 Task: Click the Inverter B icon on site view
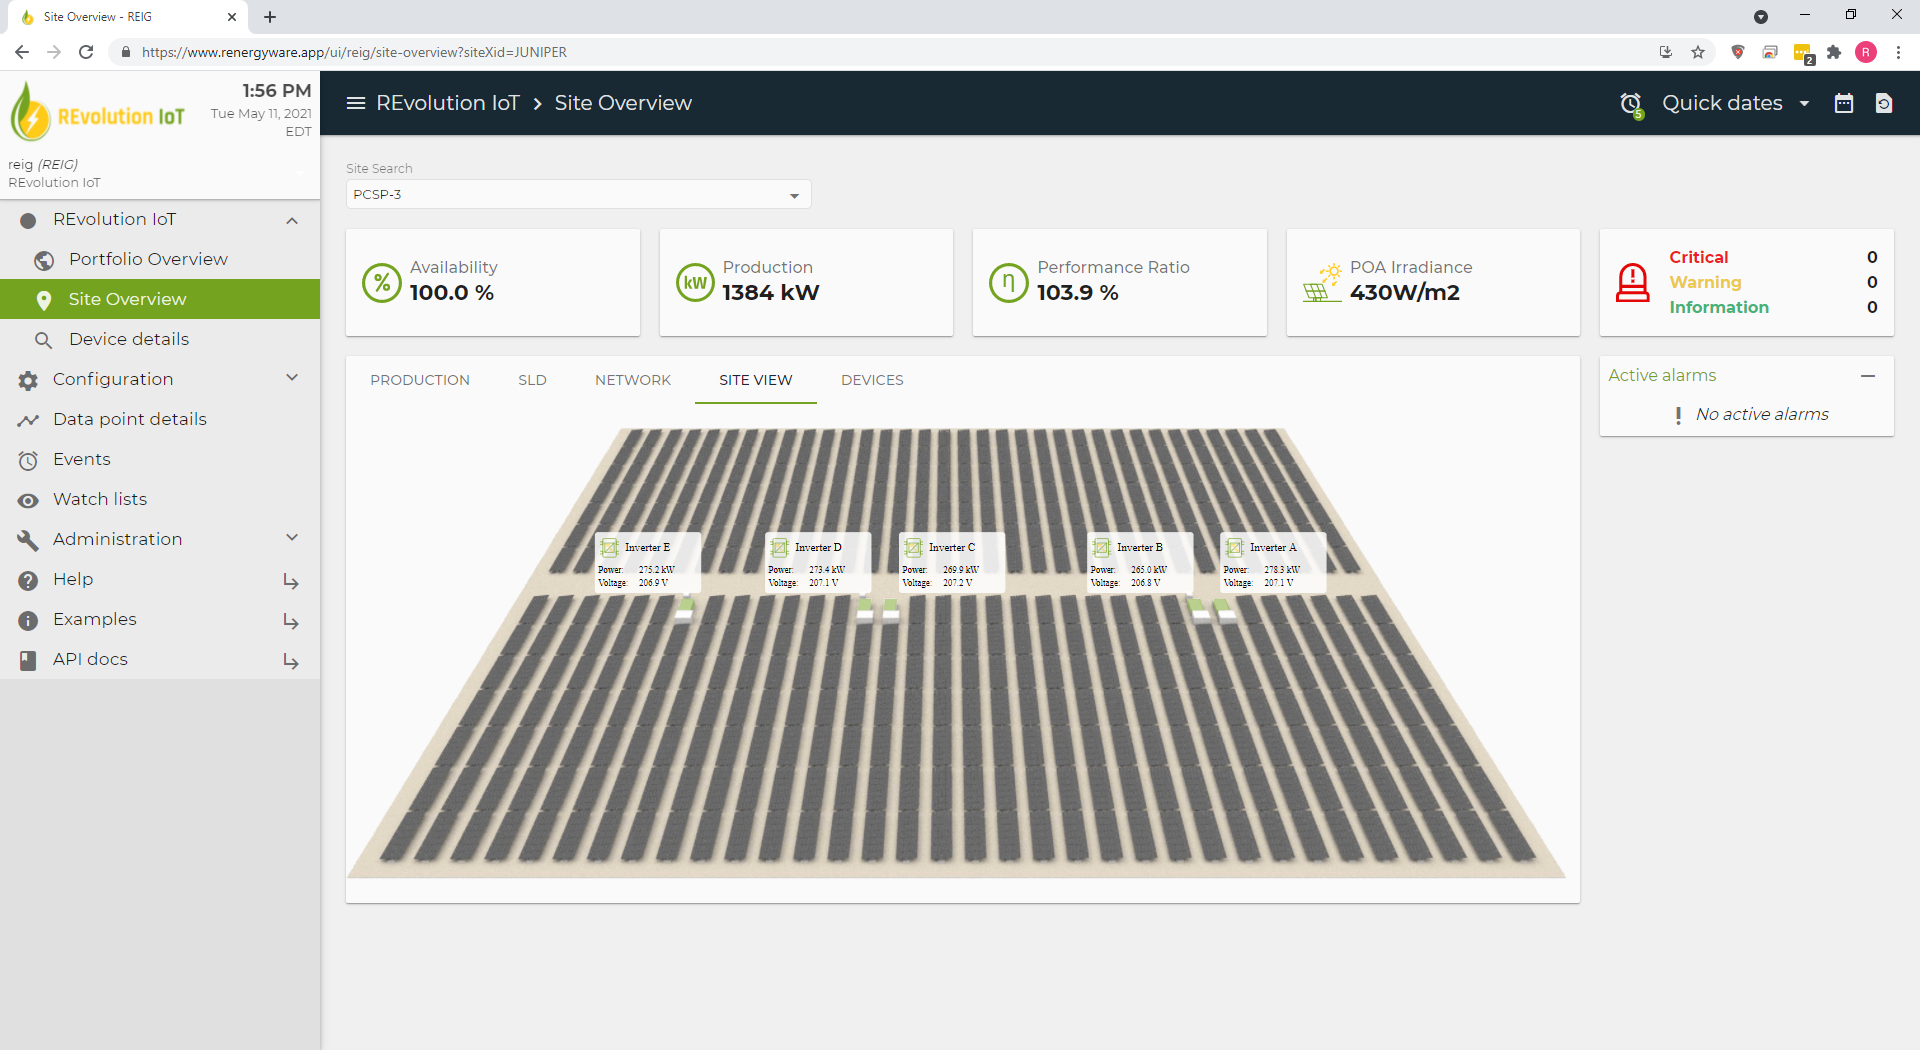pos(1101,547)
